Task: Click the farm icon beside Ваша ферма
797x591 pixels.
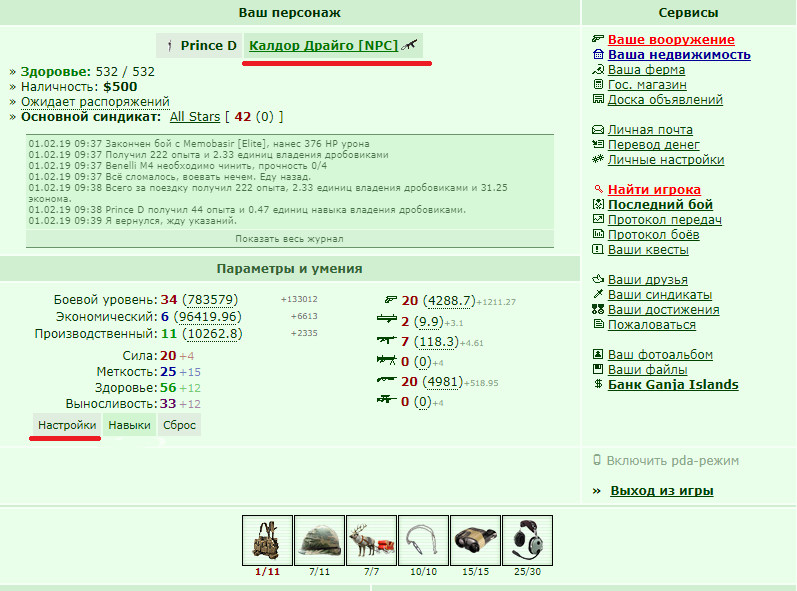Action: pos(598,70)
